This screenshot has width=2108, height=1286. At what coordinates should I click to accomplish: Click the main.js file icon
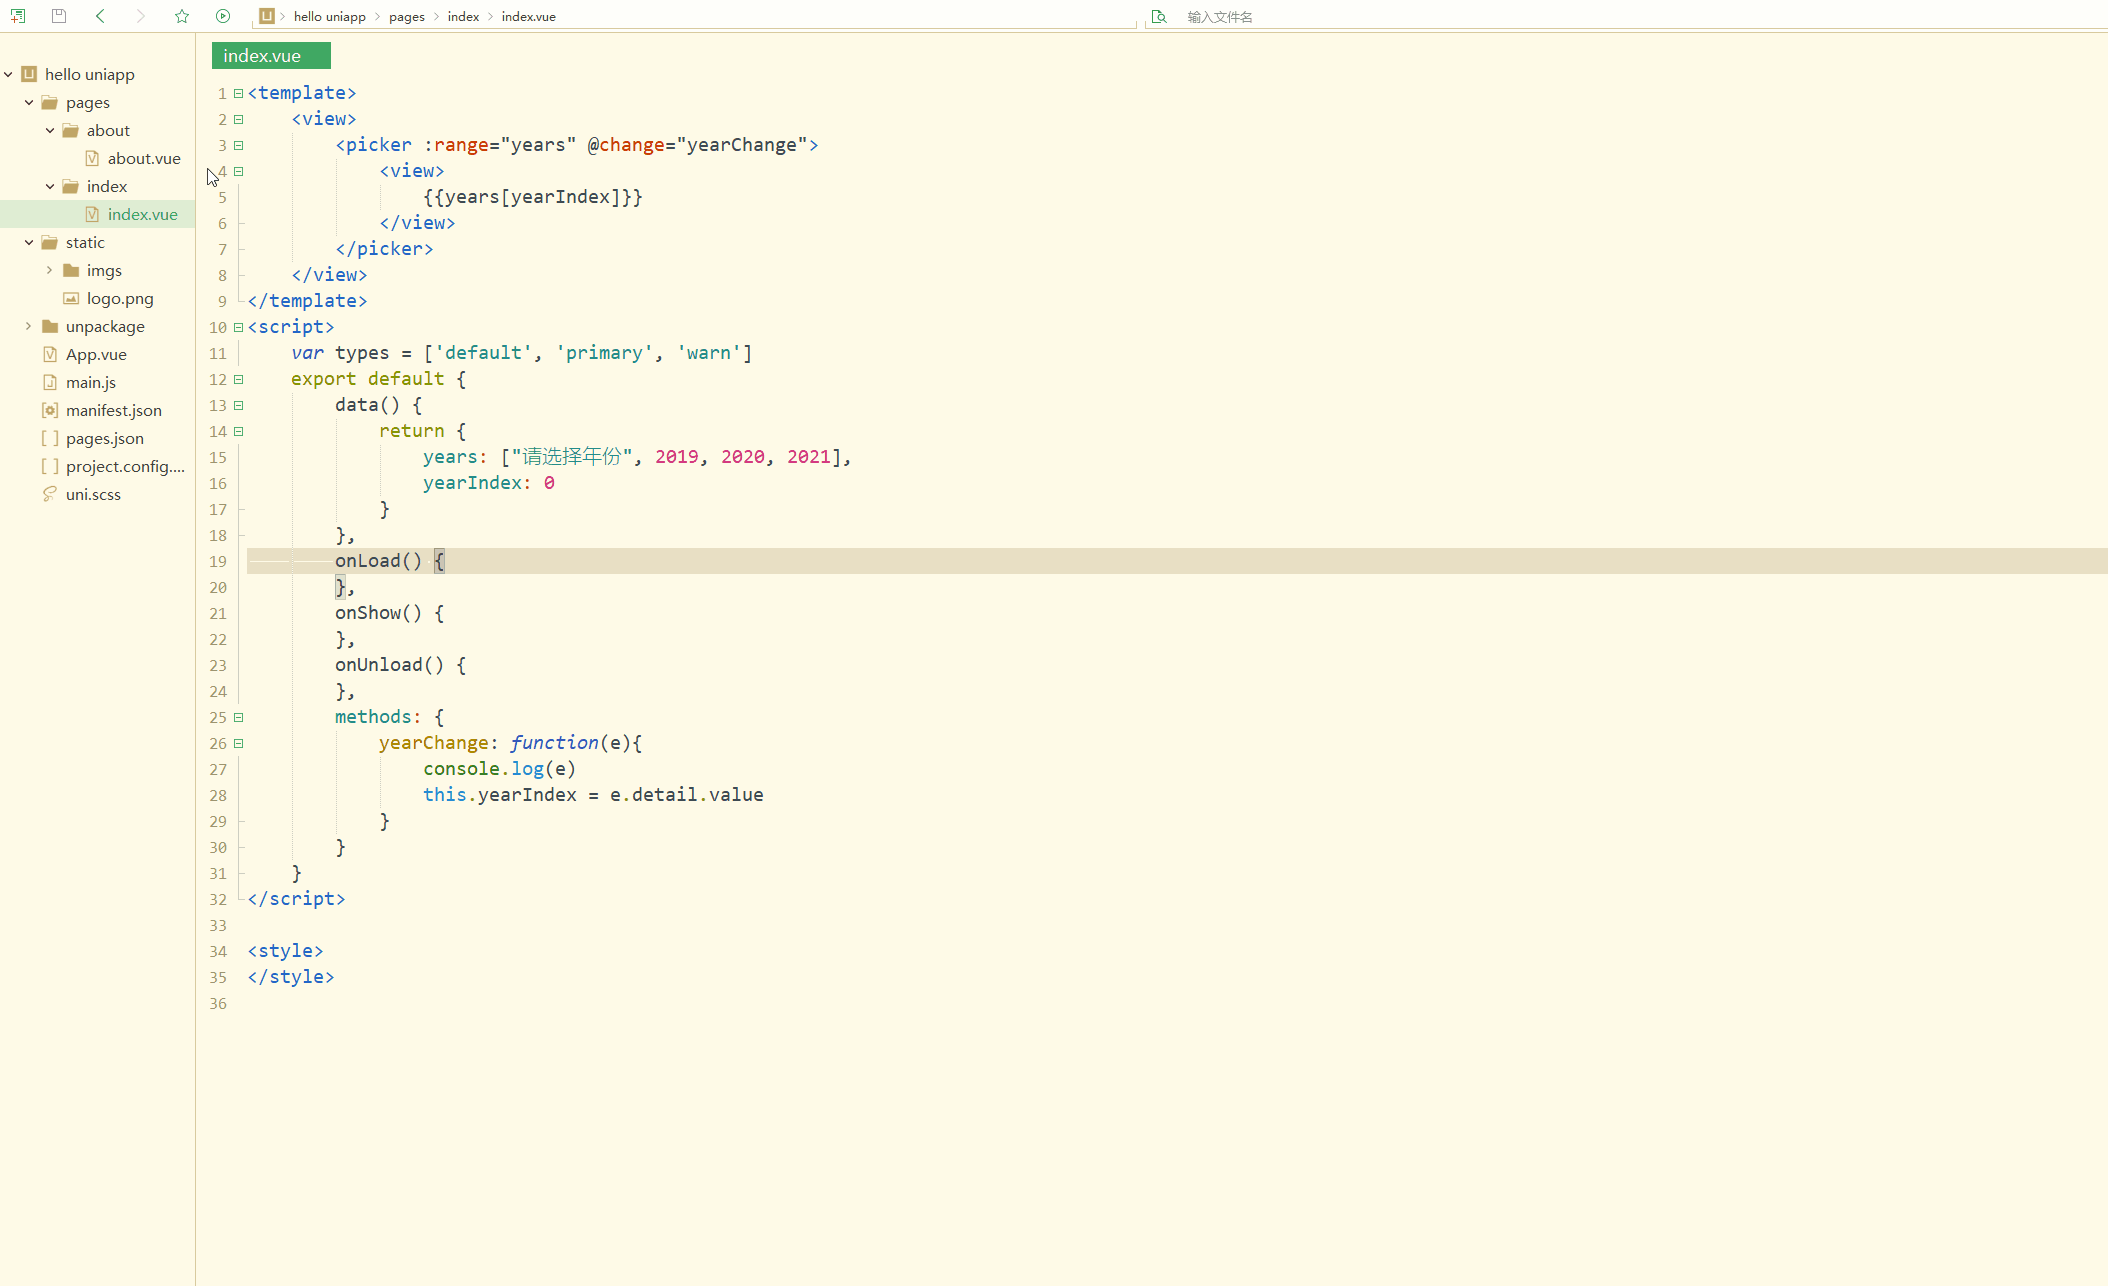[x=50, y=382]
